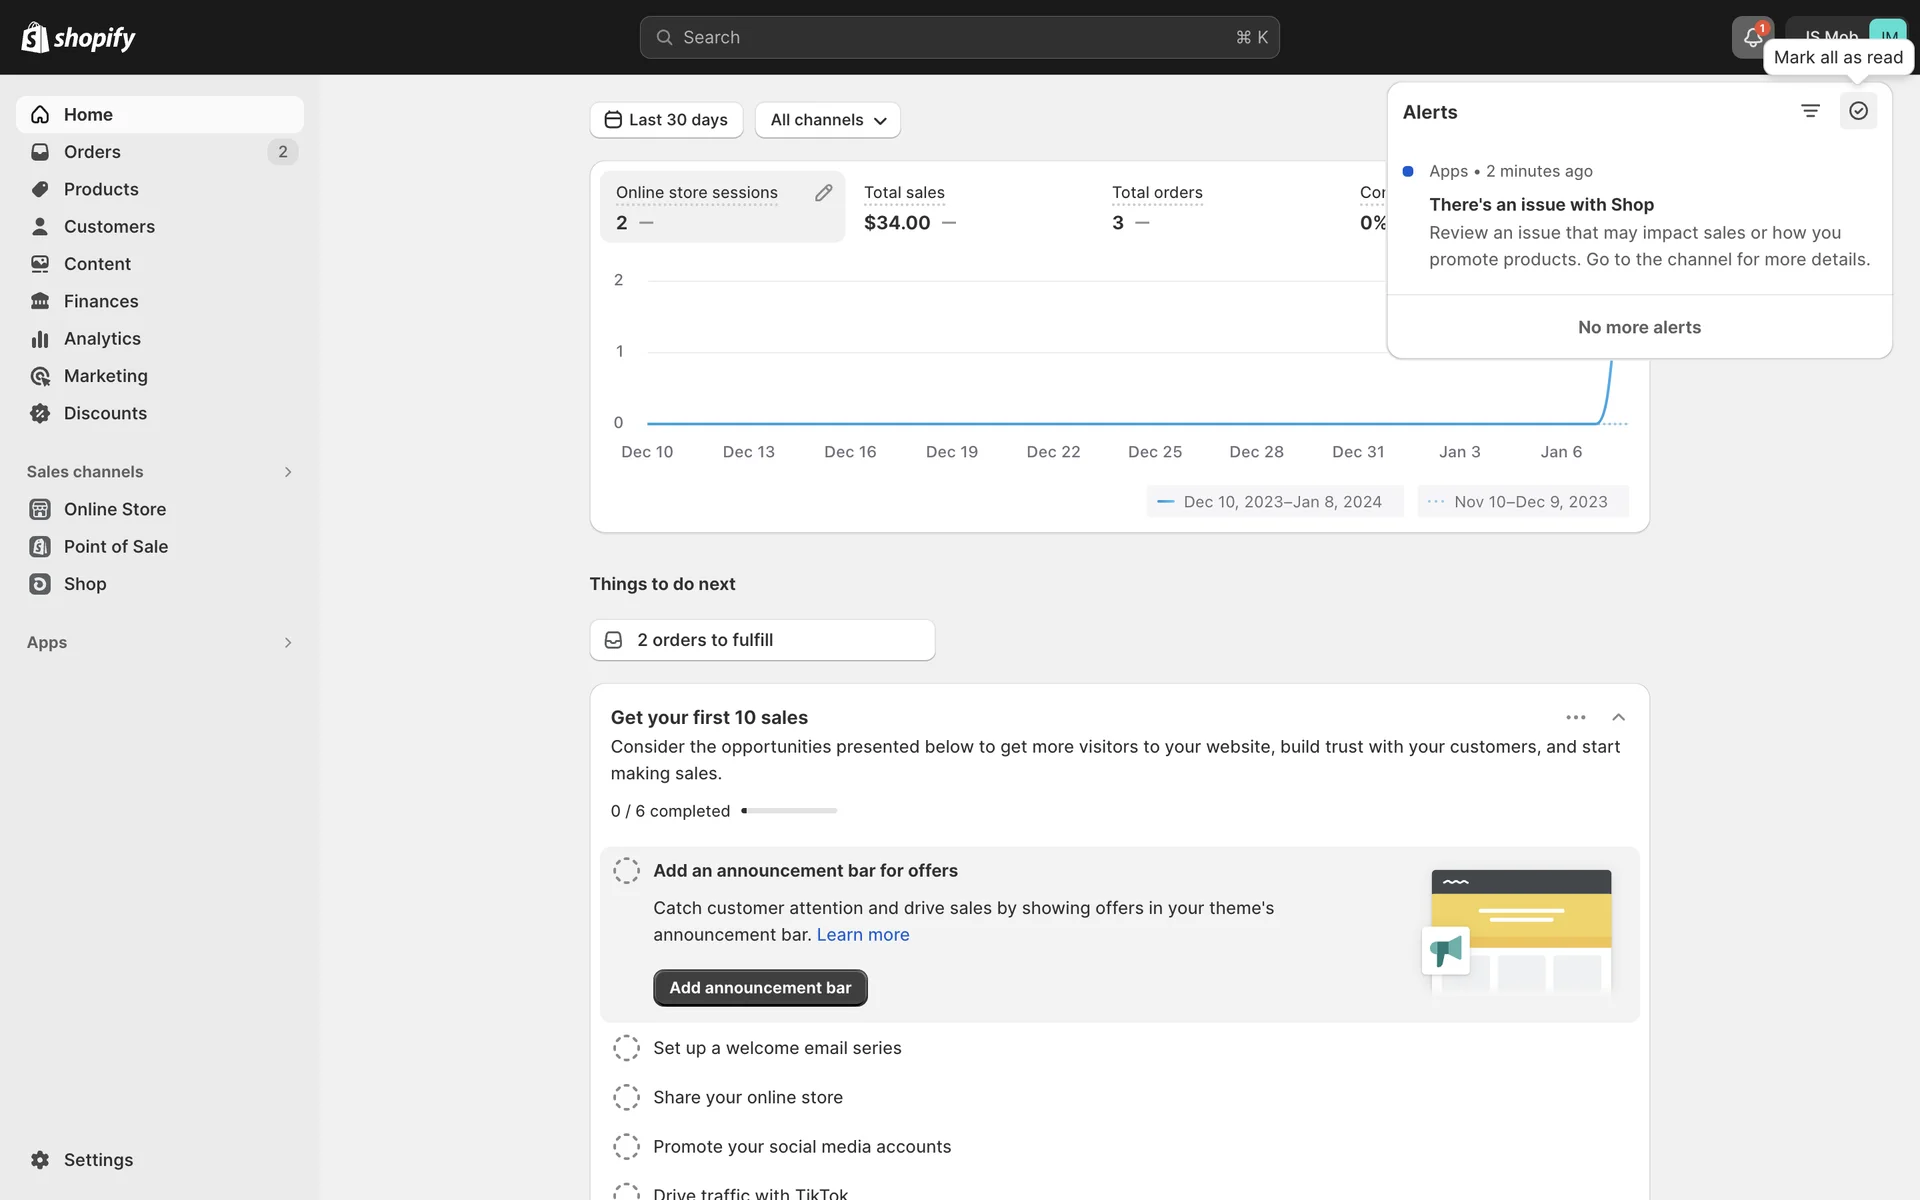Image resolution: width=1920 pixels, height=1200 pixels.
Task: Check the Share your online store circle
Action: click(x=626, y=1097)
